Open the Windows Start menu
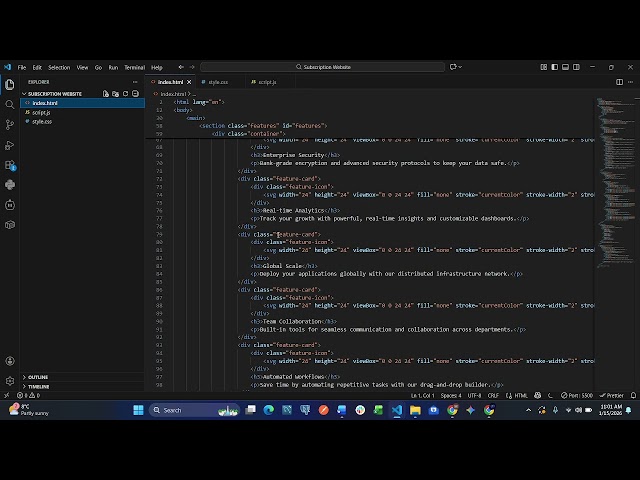Viewport: 640px width, 480px height. tap(138, 410)
